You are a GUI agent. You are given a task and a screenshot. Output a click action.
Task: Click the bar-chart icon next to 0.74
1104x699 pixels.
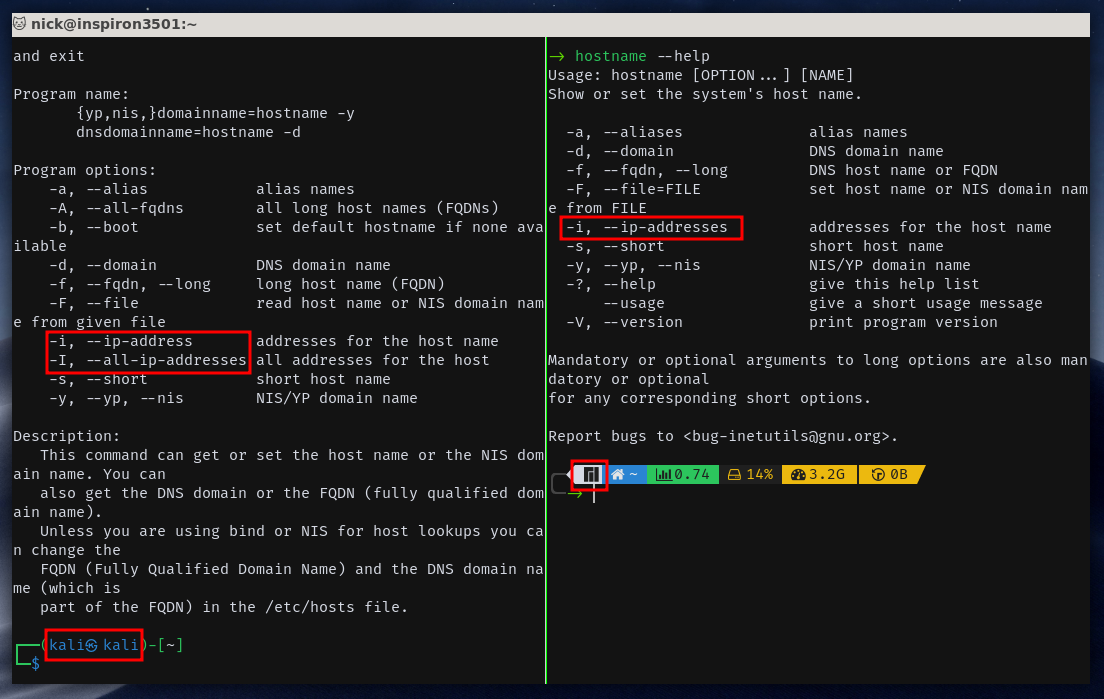663,473
